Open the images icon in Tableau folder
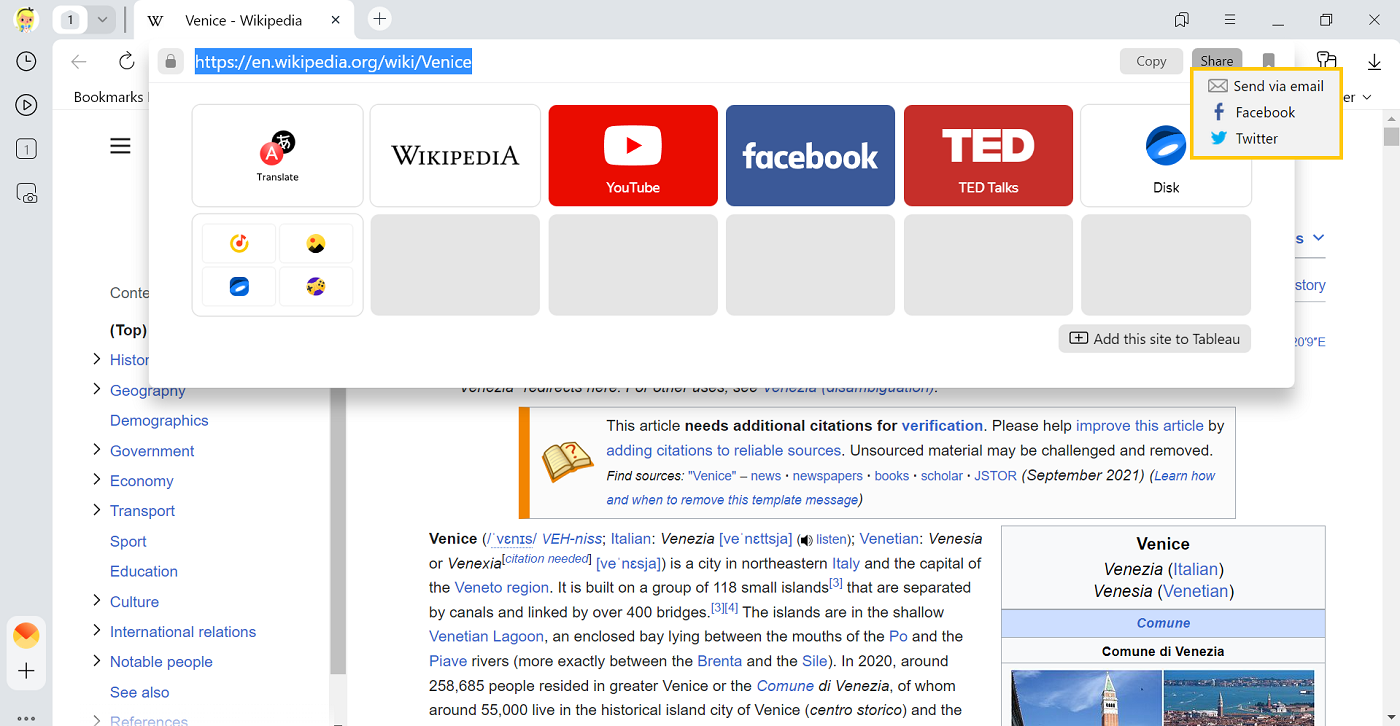Image resolution: width=1400 pixels, height=726 pixels. [x=316, y=243]
